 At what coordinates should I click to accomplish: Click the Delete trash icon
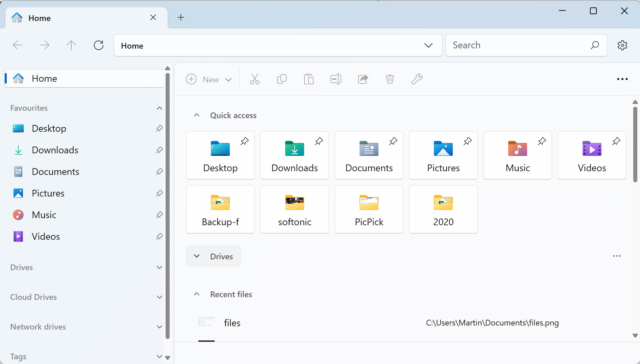click(390, 79)
